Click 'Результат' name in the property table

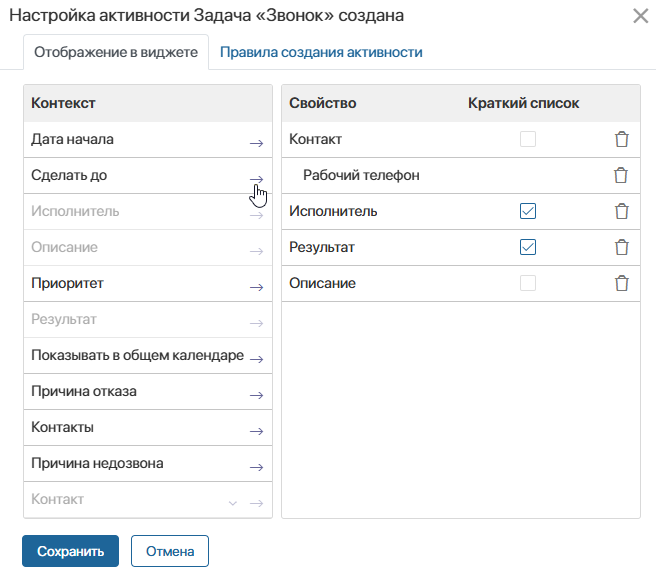pyautogui.click(x=322, y=247)
